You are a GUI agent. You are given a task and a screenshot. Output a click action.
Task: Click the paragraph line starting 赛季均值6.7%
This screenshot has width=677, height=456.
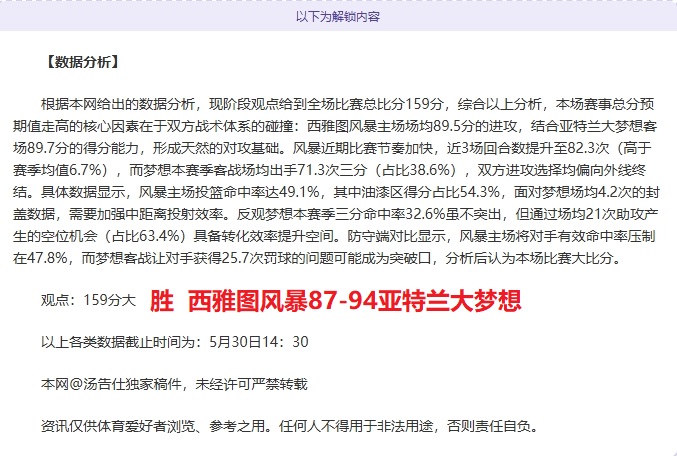[x=329, y=170]
